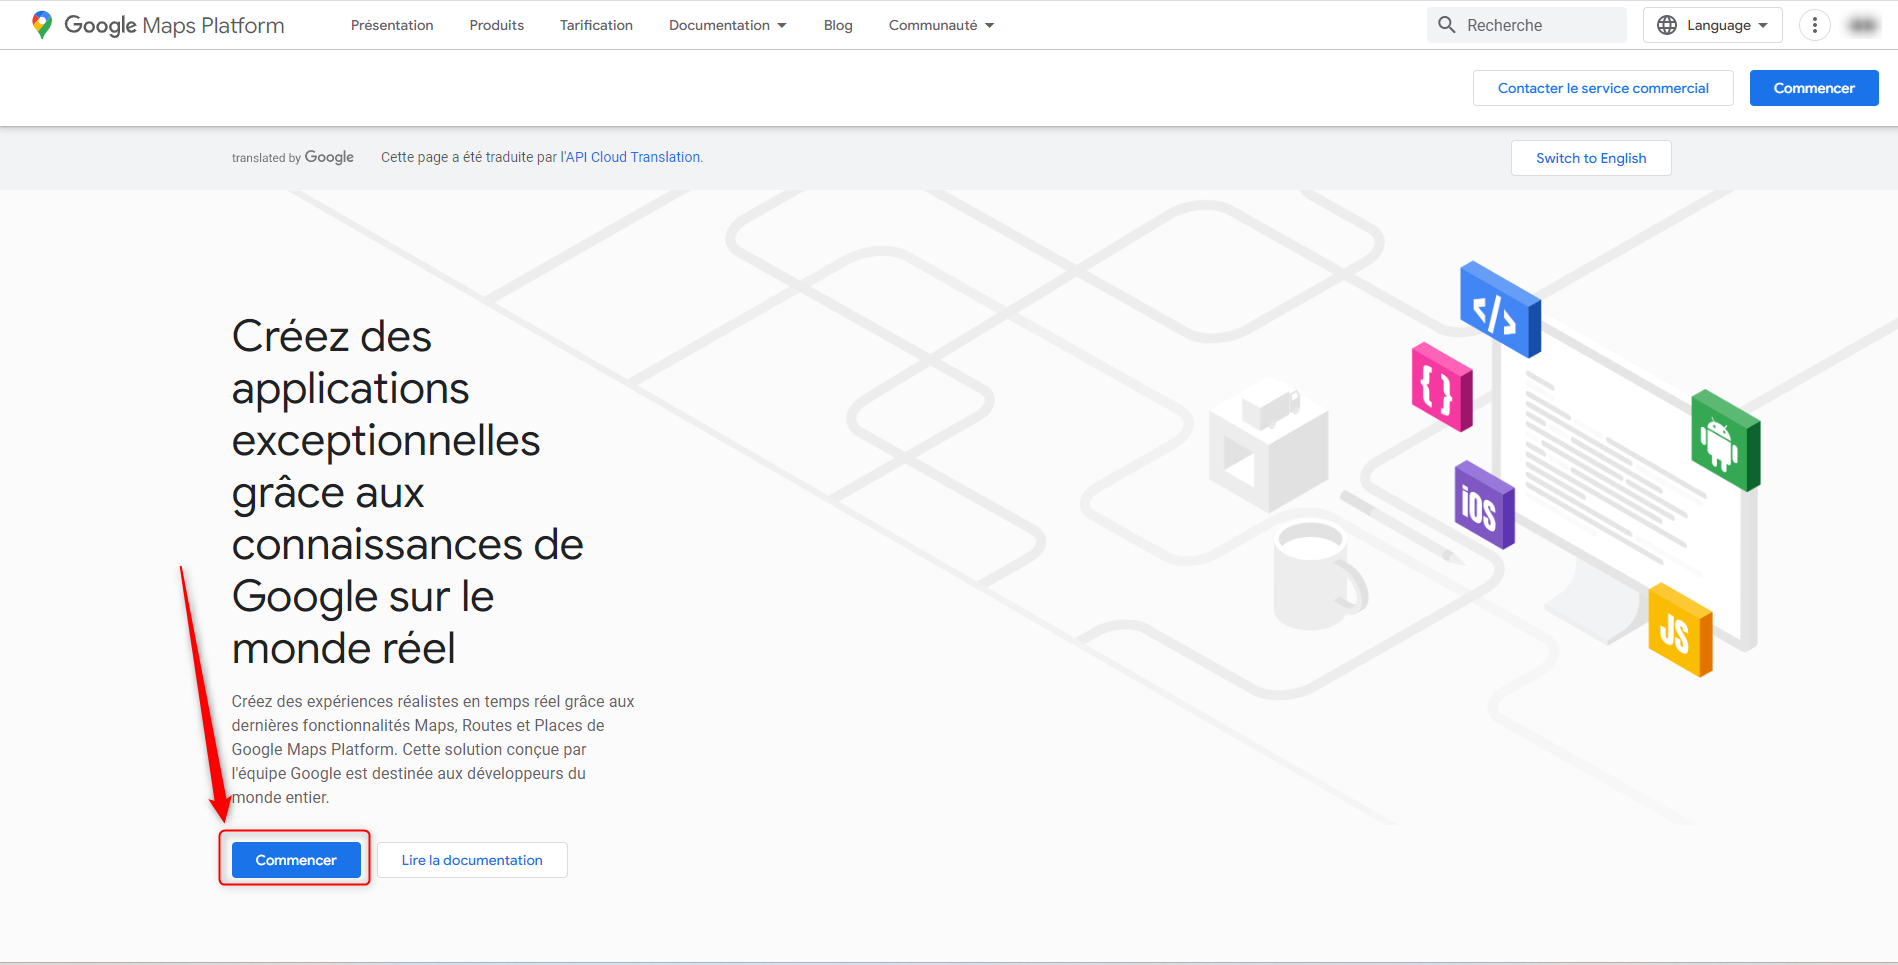The width and height of the screenshot is (1898, 965).
Task: Click the green Android cube icon
Action: pos(1725,440)
